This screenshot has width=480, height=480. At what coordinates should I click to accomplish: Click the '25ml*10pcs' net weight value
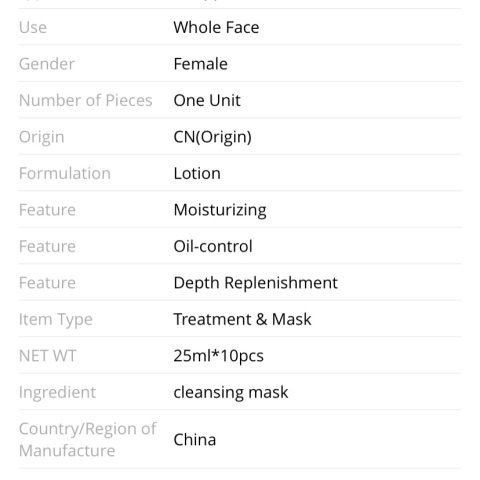point(218,356)
